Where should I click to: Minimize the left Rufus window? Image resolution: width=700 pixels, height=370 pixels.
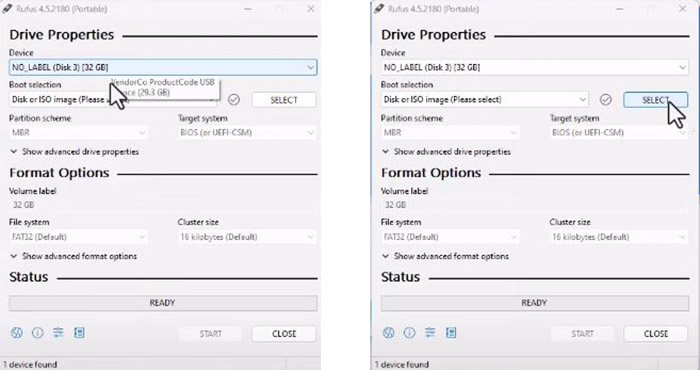point(248,9)
